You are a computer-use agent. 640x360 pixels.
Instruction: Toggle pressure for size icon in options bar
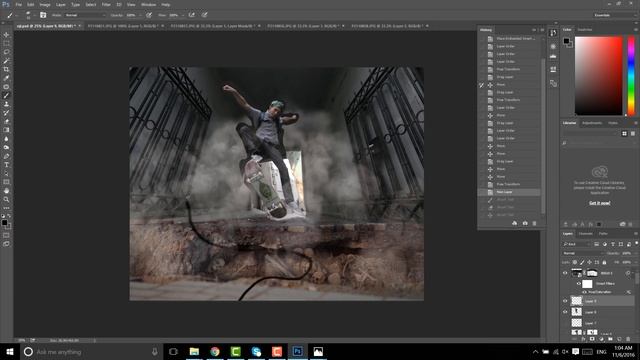click(204, 15)
